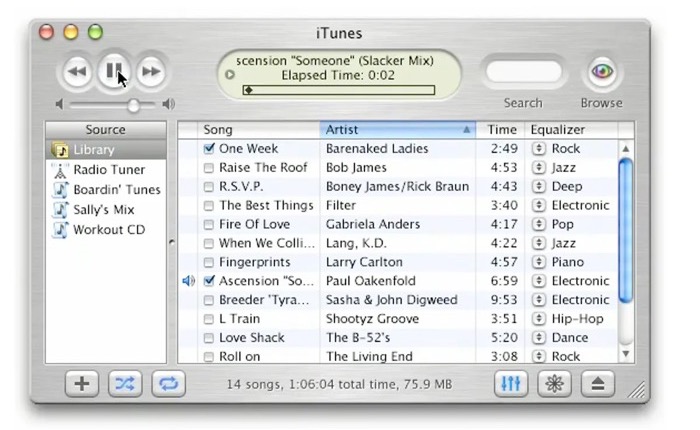Open equalizer preset dropdown for L Train
The height and width of the screenshot is (430, 700).
click(x=539, y=319)
